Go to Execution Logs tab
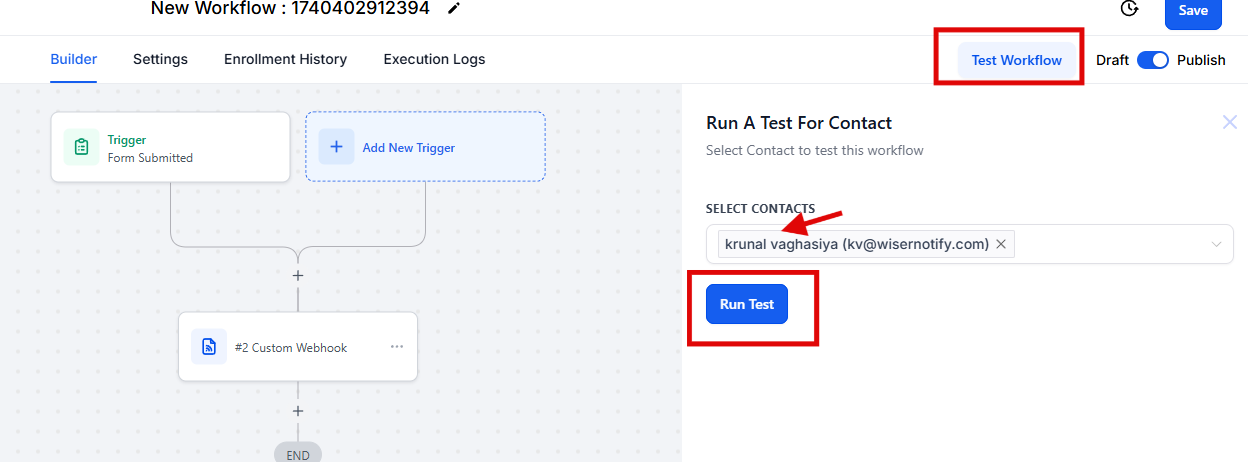Image resolution: width=1248 pixels, height=462 pixels. pos(434,59)
